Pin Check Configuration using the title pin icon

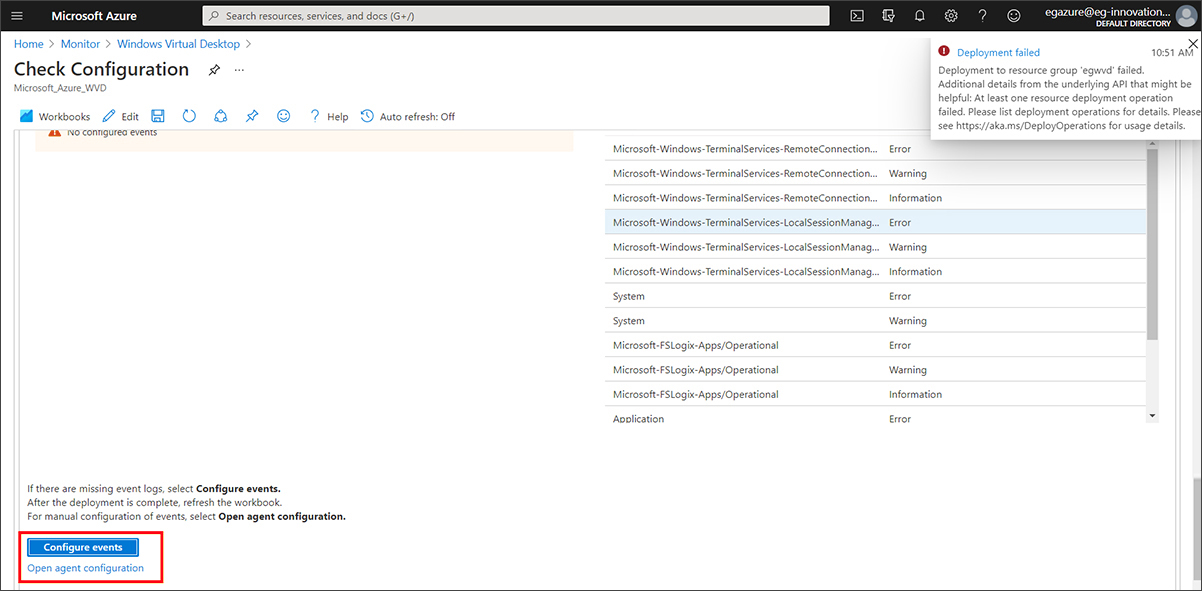214,70
